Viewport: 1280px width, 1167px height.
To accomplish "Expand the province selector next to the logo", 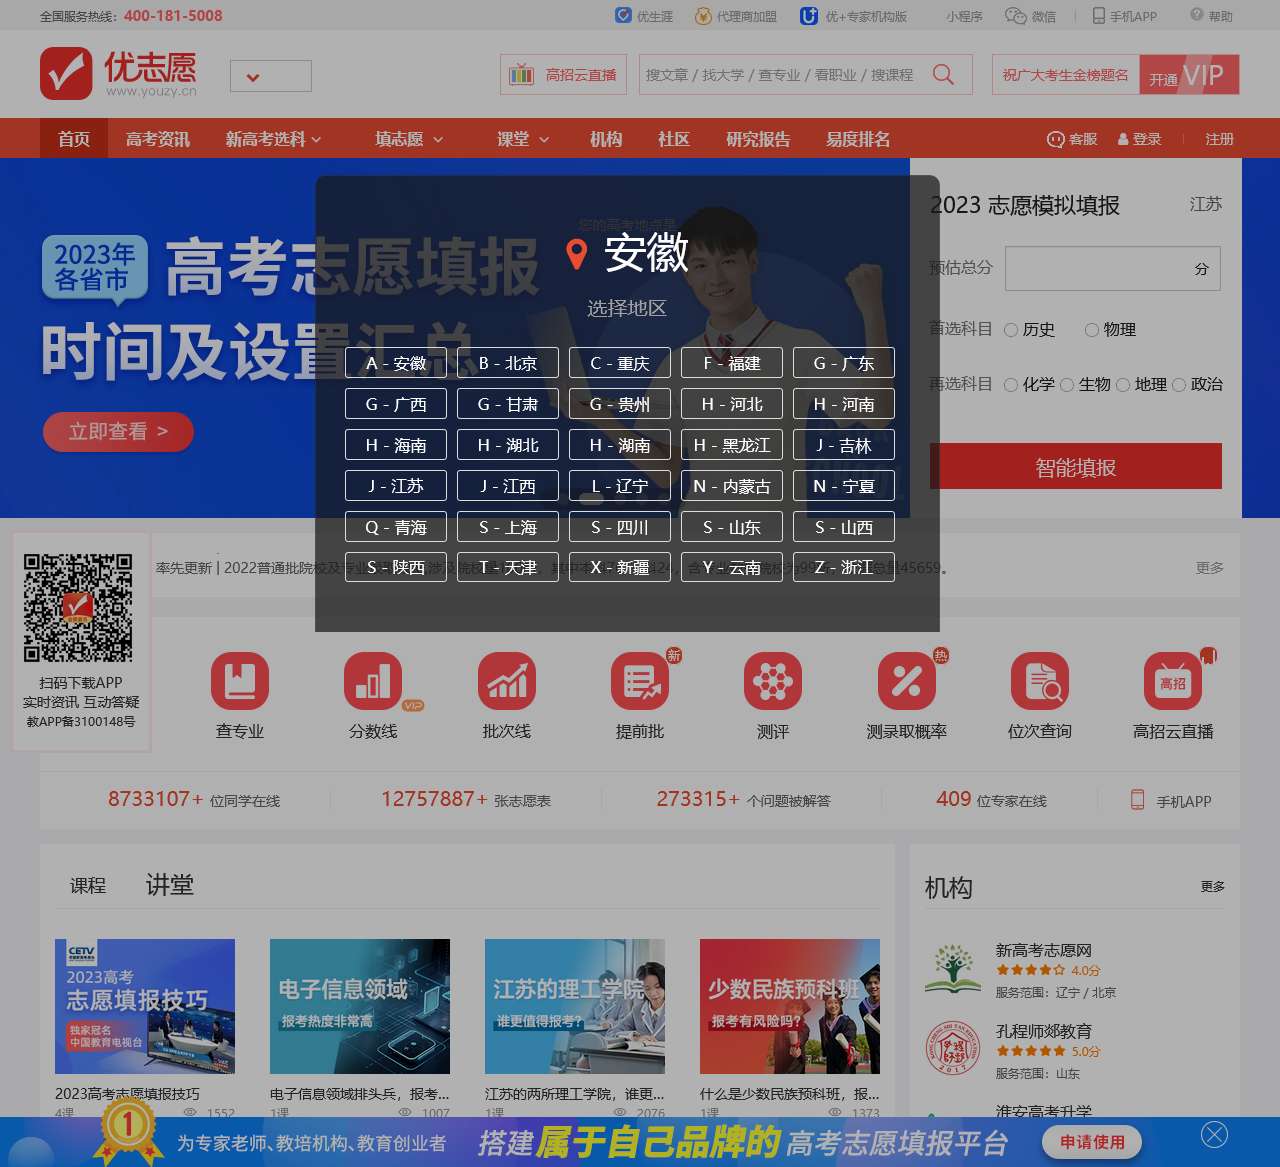I will [270, 76].
